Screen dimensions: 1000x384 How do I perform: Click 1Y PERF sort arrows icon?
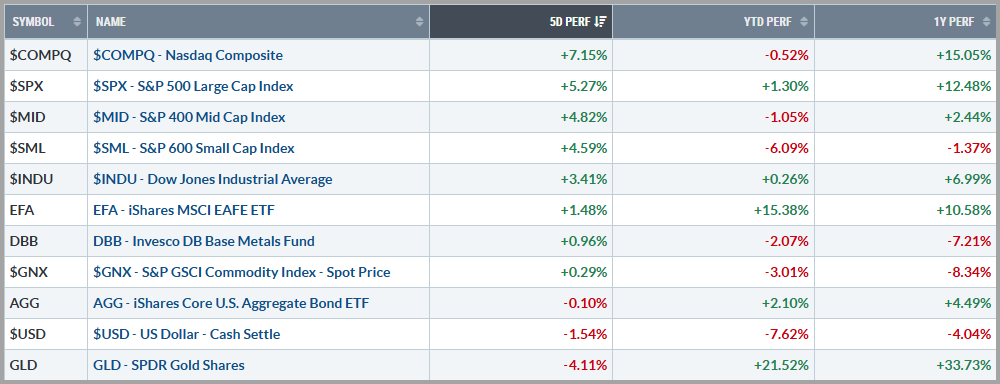pos(986,22)
